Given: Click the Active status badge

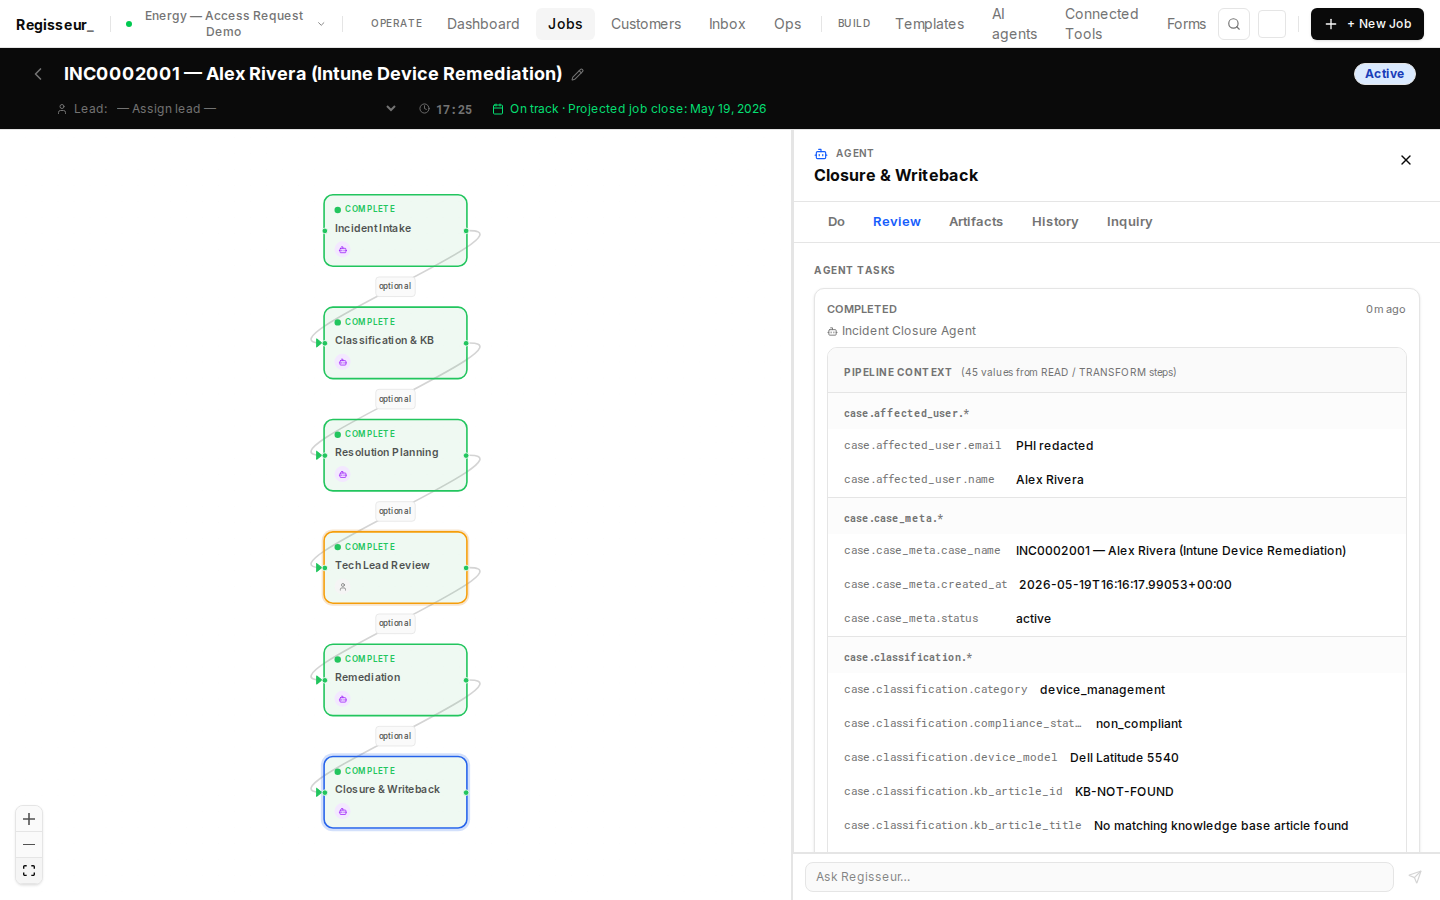Looking at the screenshot, I should [1384, 74].
